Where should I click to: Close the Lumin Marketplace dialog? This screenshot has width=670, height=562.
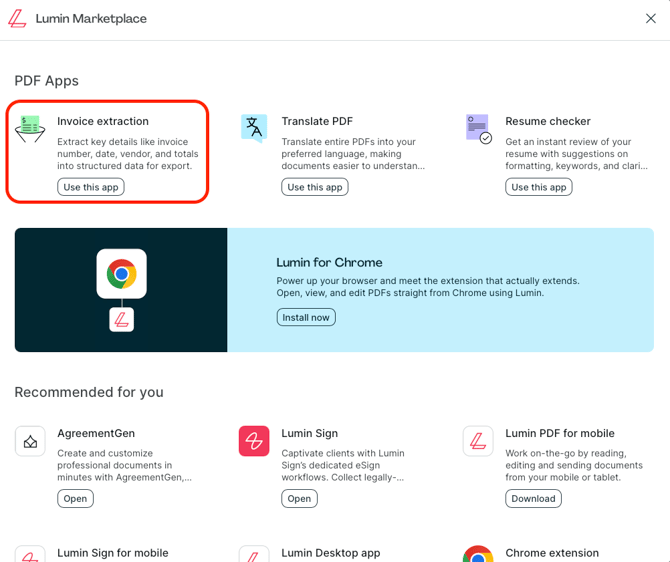tap(650, 18)
